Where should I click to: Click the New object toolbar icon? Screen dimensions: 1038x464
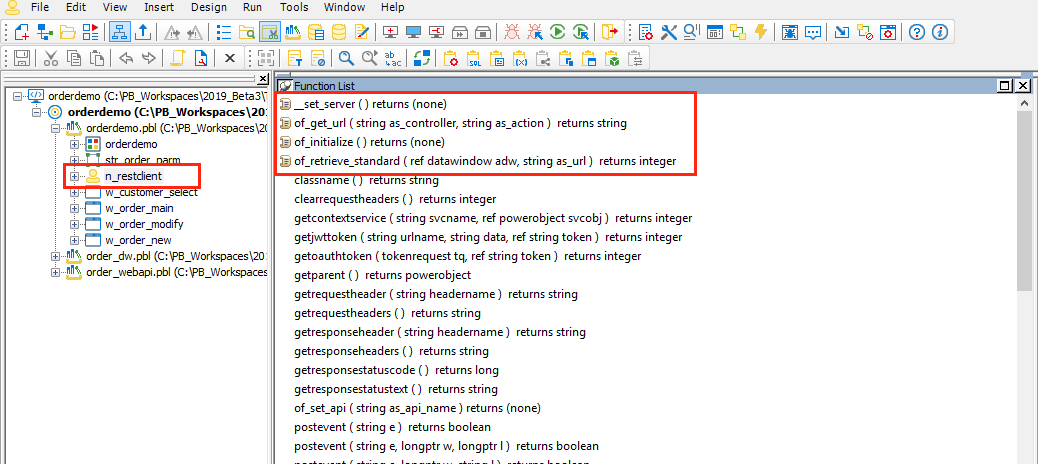pyautogui.click(x=23, y=31)
